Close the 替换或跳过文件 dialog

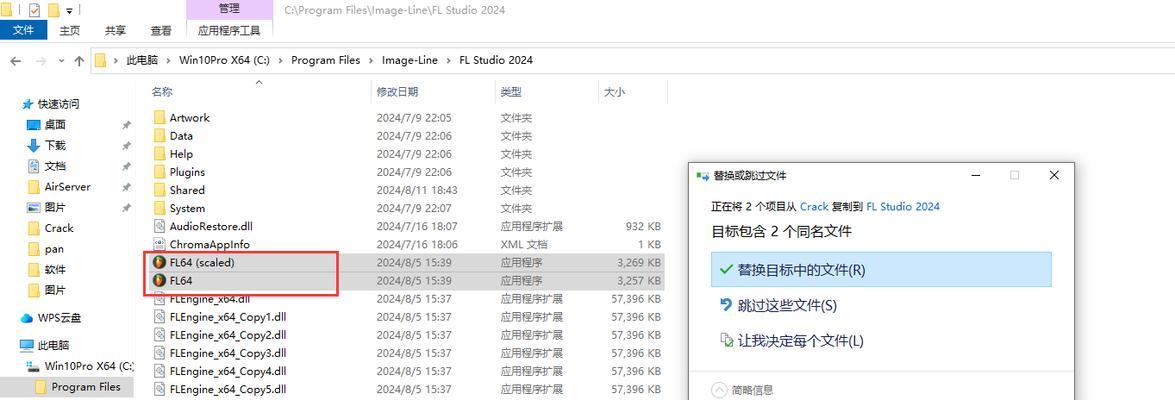1054,175
